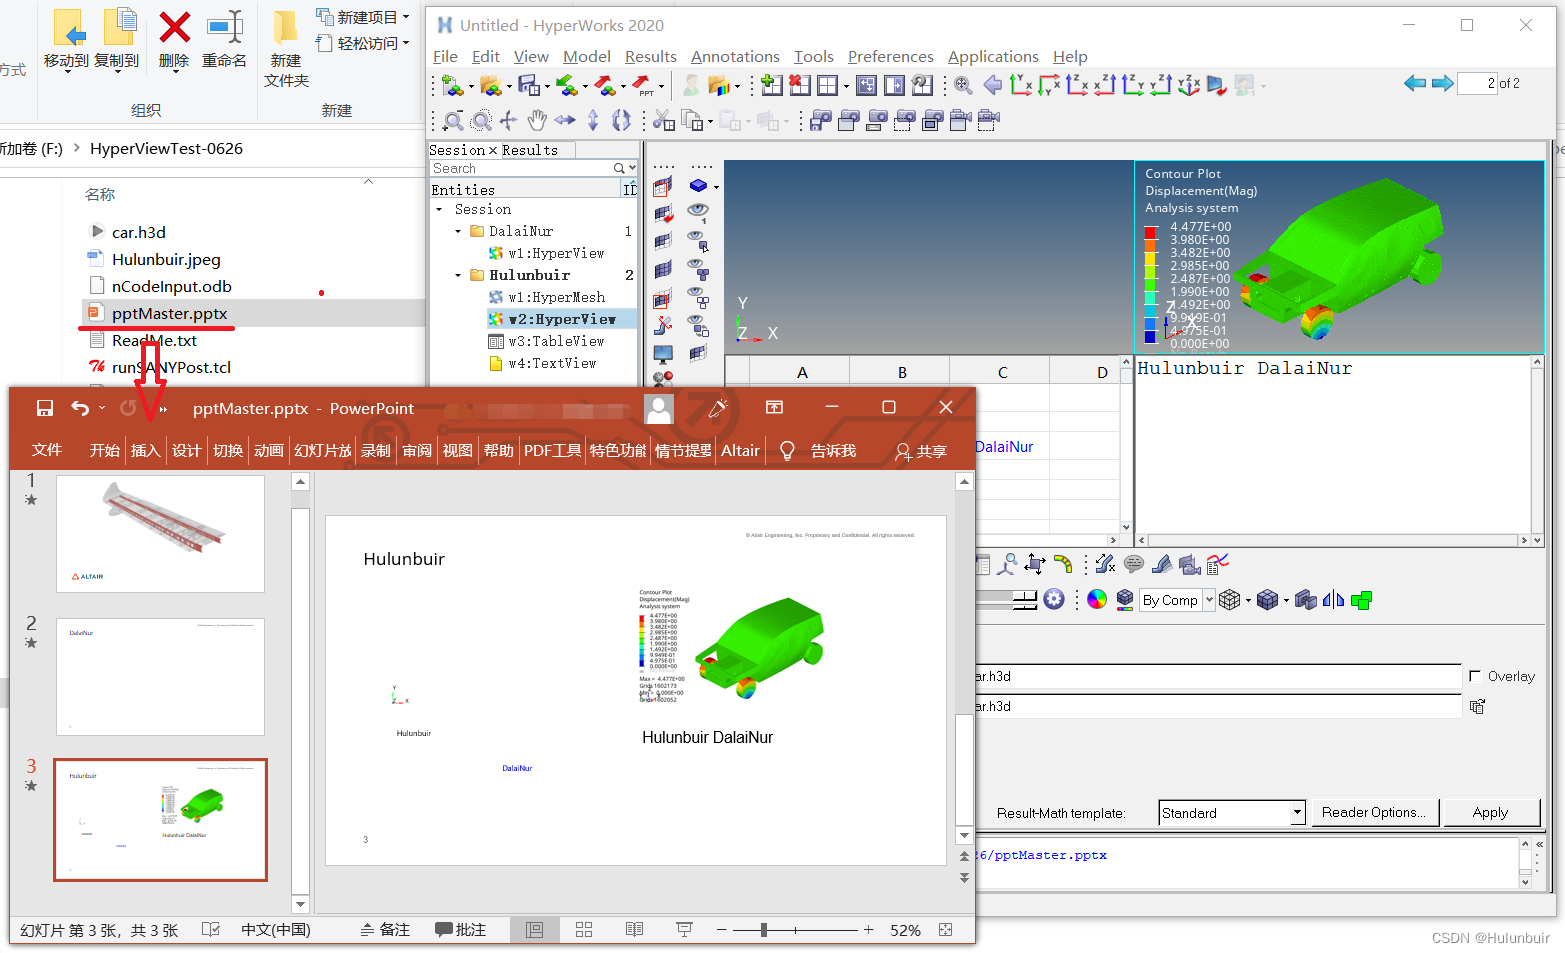Open the Preferences menu
Image resolution: width=1565 pixels, height=953 pixels.
pos(890,56)
